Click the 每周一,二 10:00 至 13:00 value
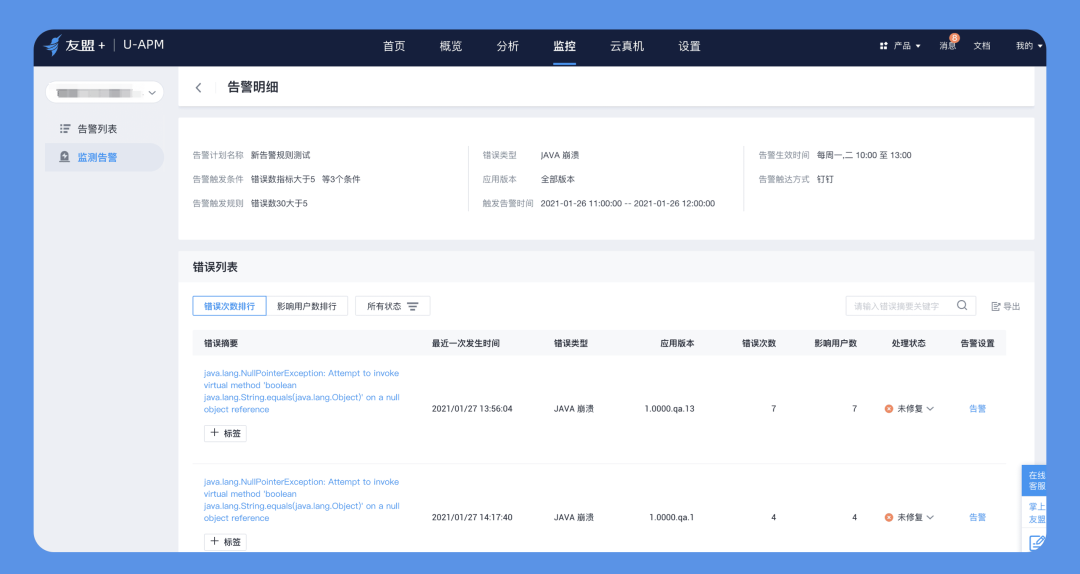The height and width of the screenshot is (574, 1080). pos(864,155)
